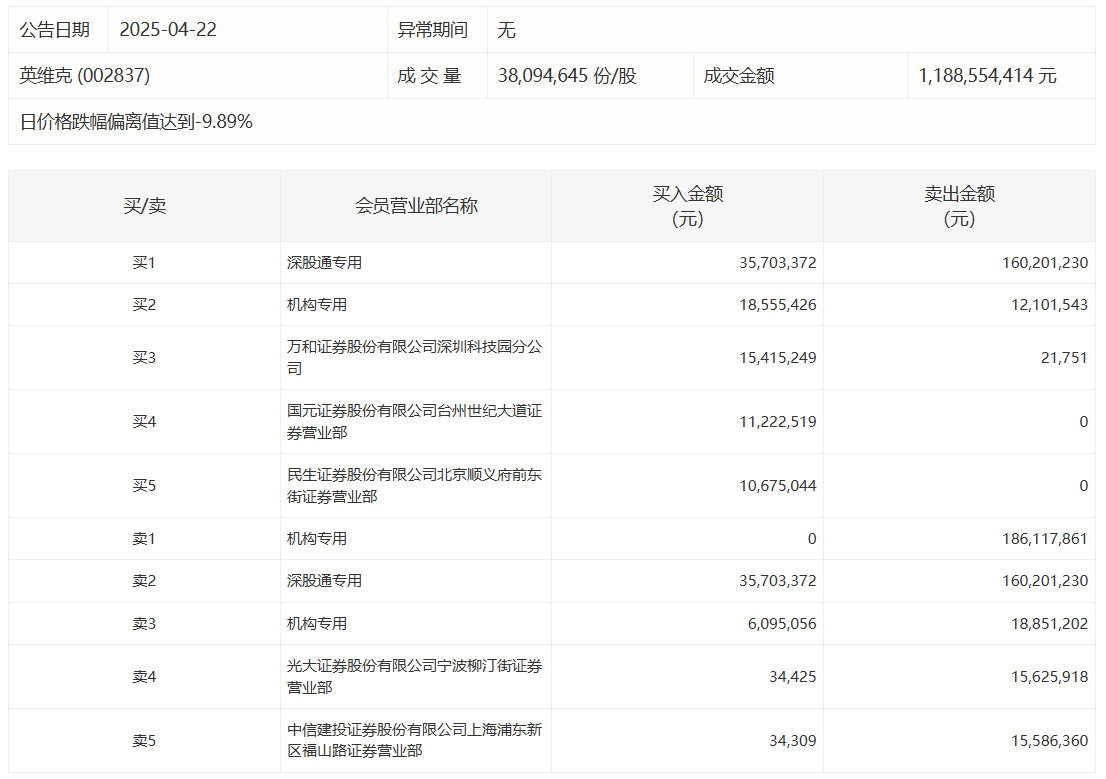The width and height of the screenshot is (1106, 779).
Task: Open 国元证券 台州世纪大道 branch entry
Action: click(414, 421)
